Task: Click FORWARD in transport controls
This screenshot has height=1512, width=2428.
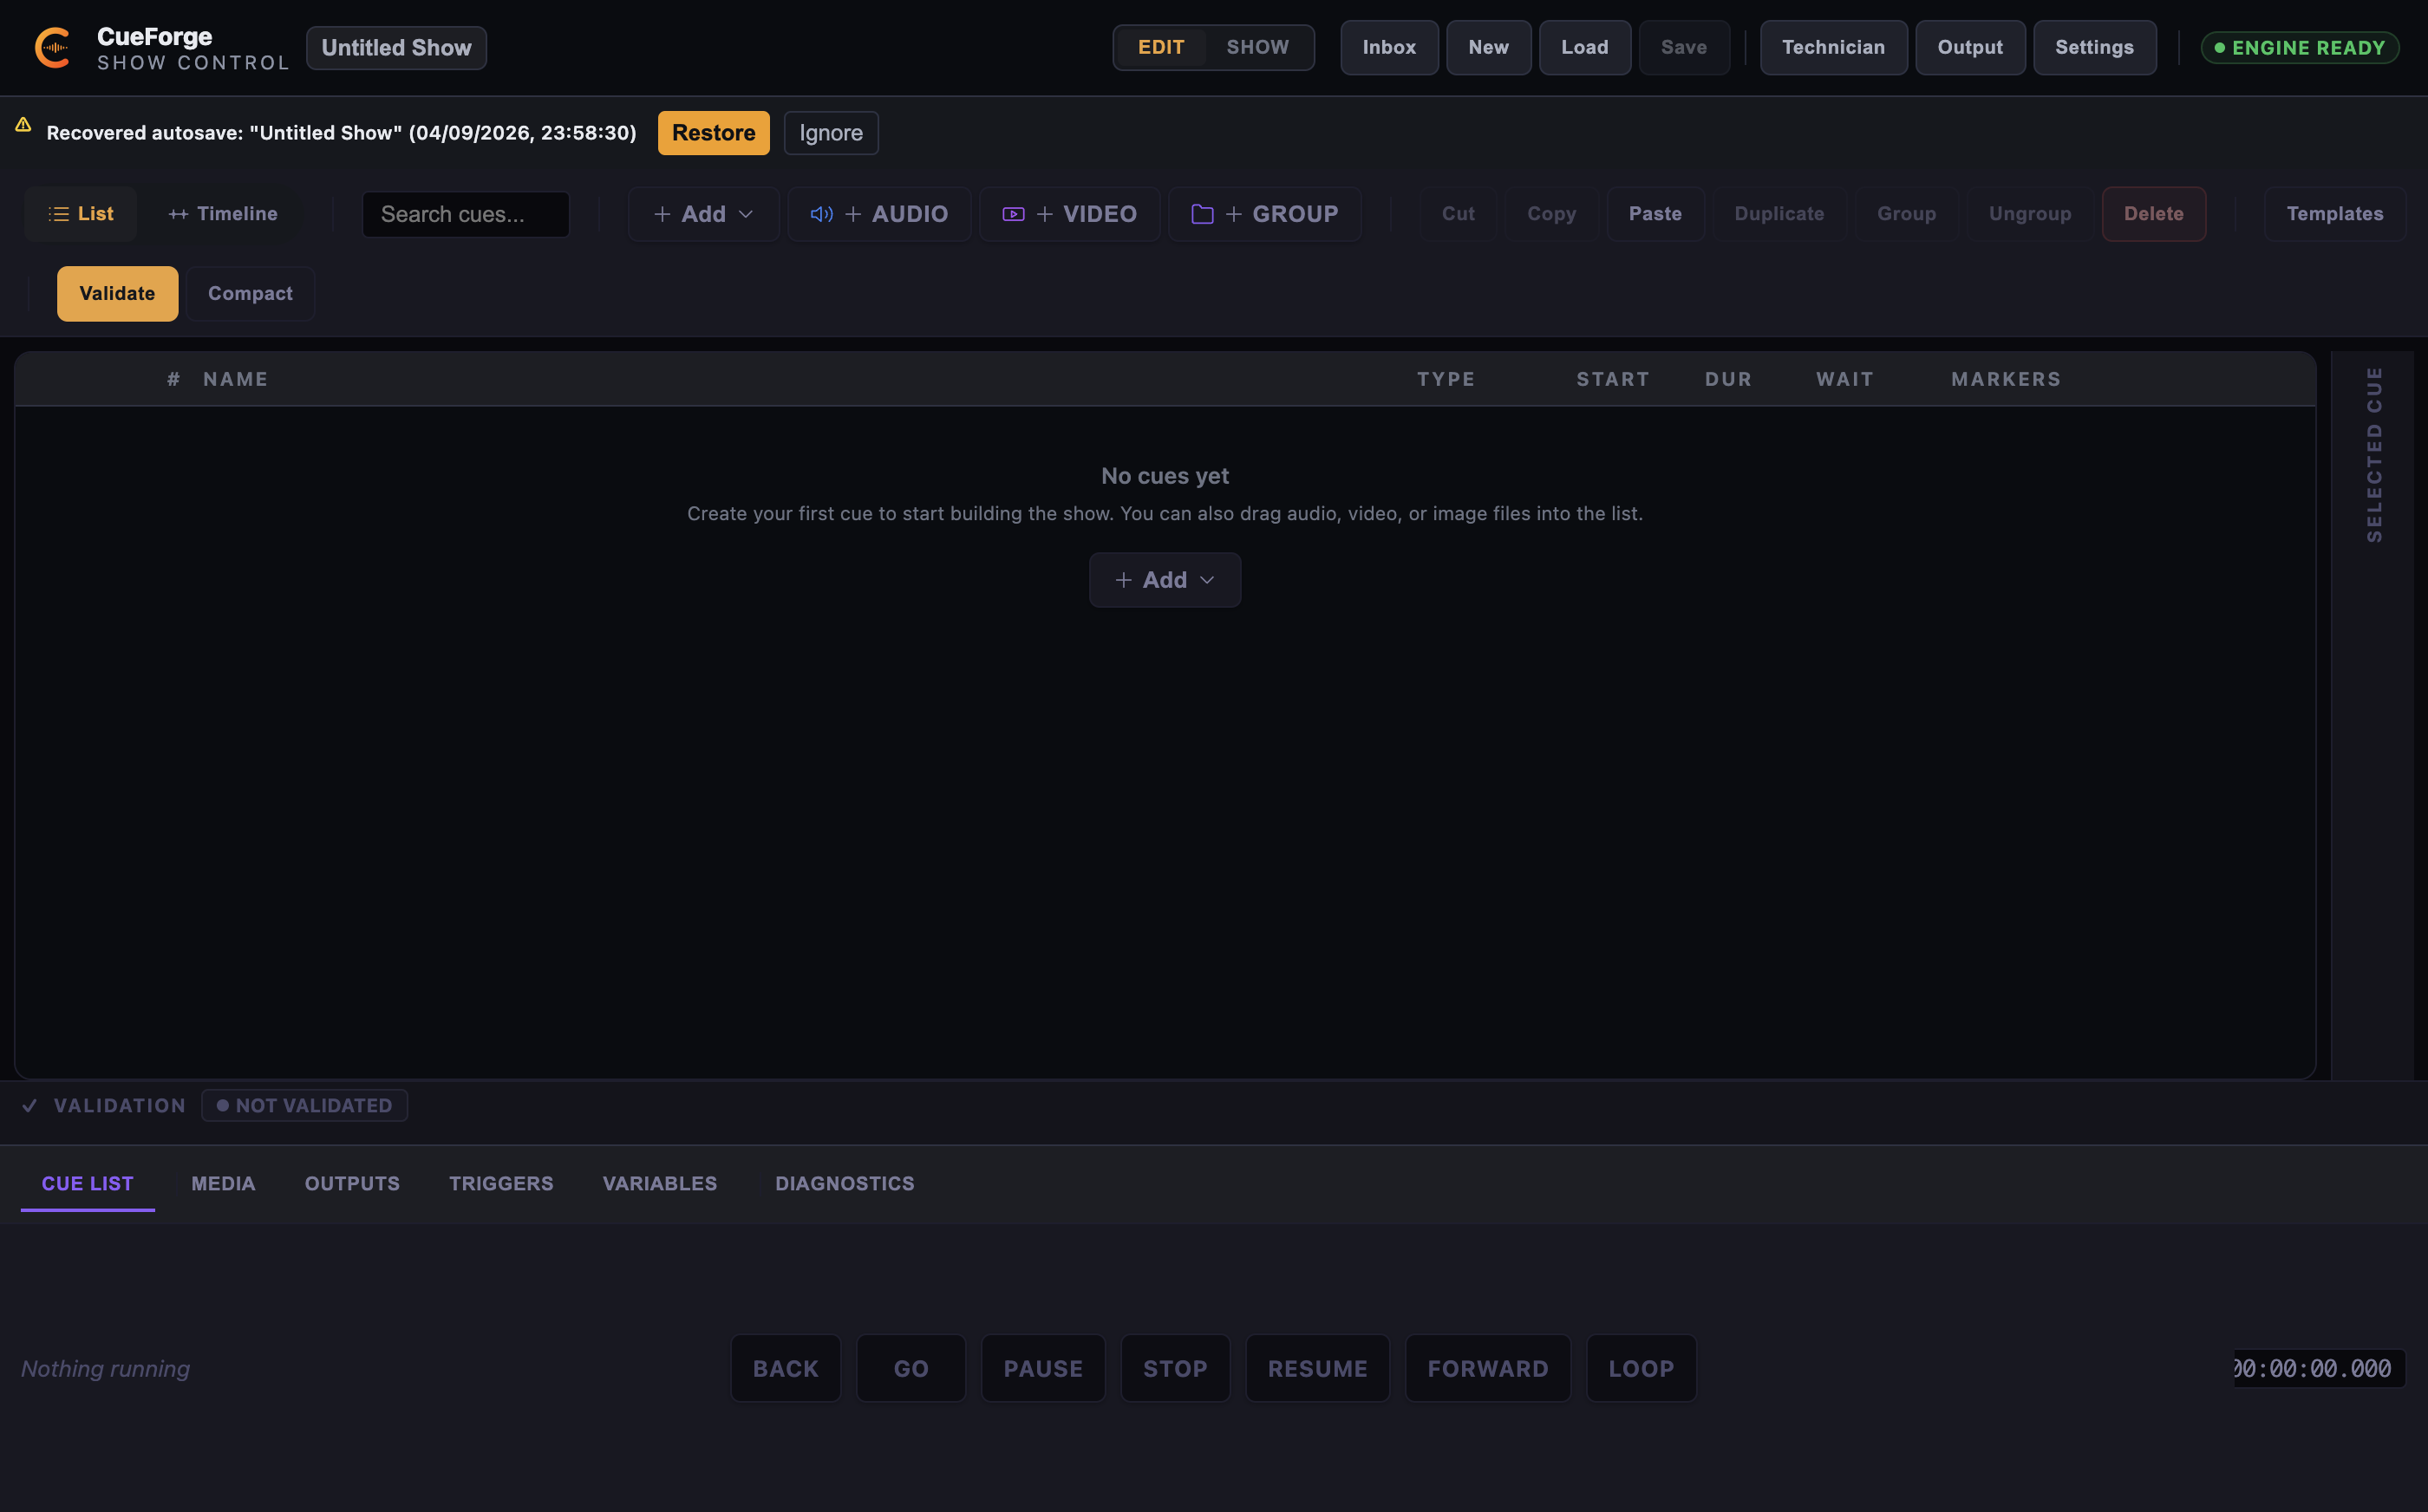Action: click(1488, 1368)
